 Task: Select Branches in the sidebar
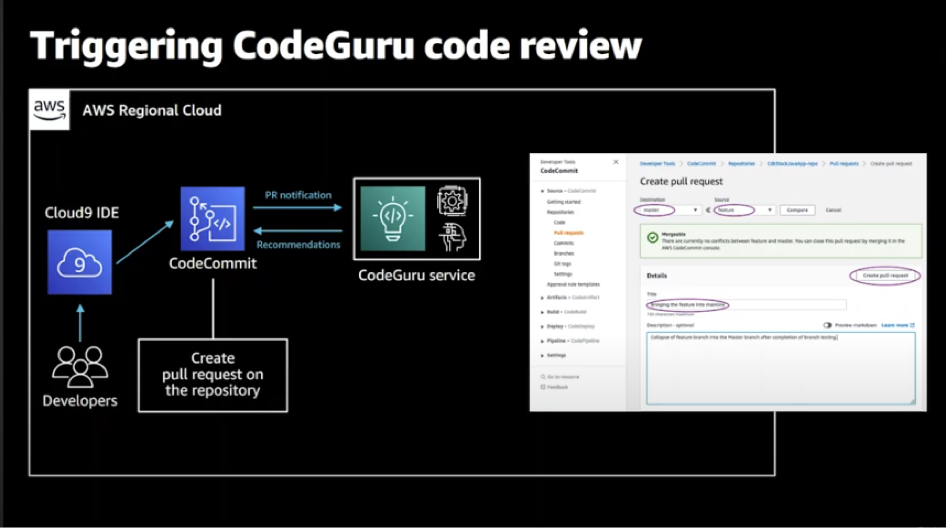click(x=564, y=253)
